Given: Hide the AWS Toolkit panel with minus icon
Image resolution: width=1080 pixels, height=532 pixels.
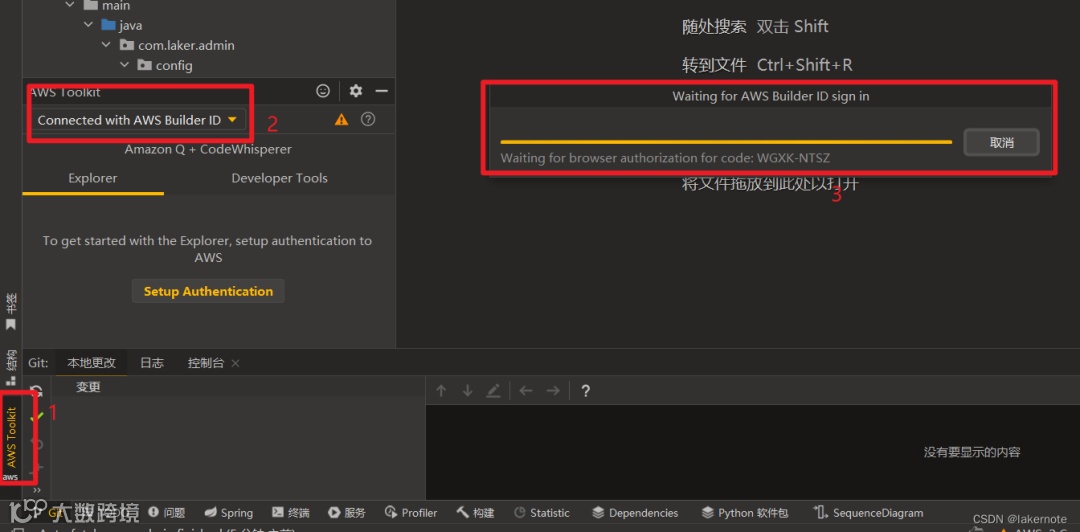Looking at the screenshot, I should coord(382,91).
